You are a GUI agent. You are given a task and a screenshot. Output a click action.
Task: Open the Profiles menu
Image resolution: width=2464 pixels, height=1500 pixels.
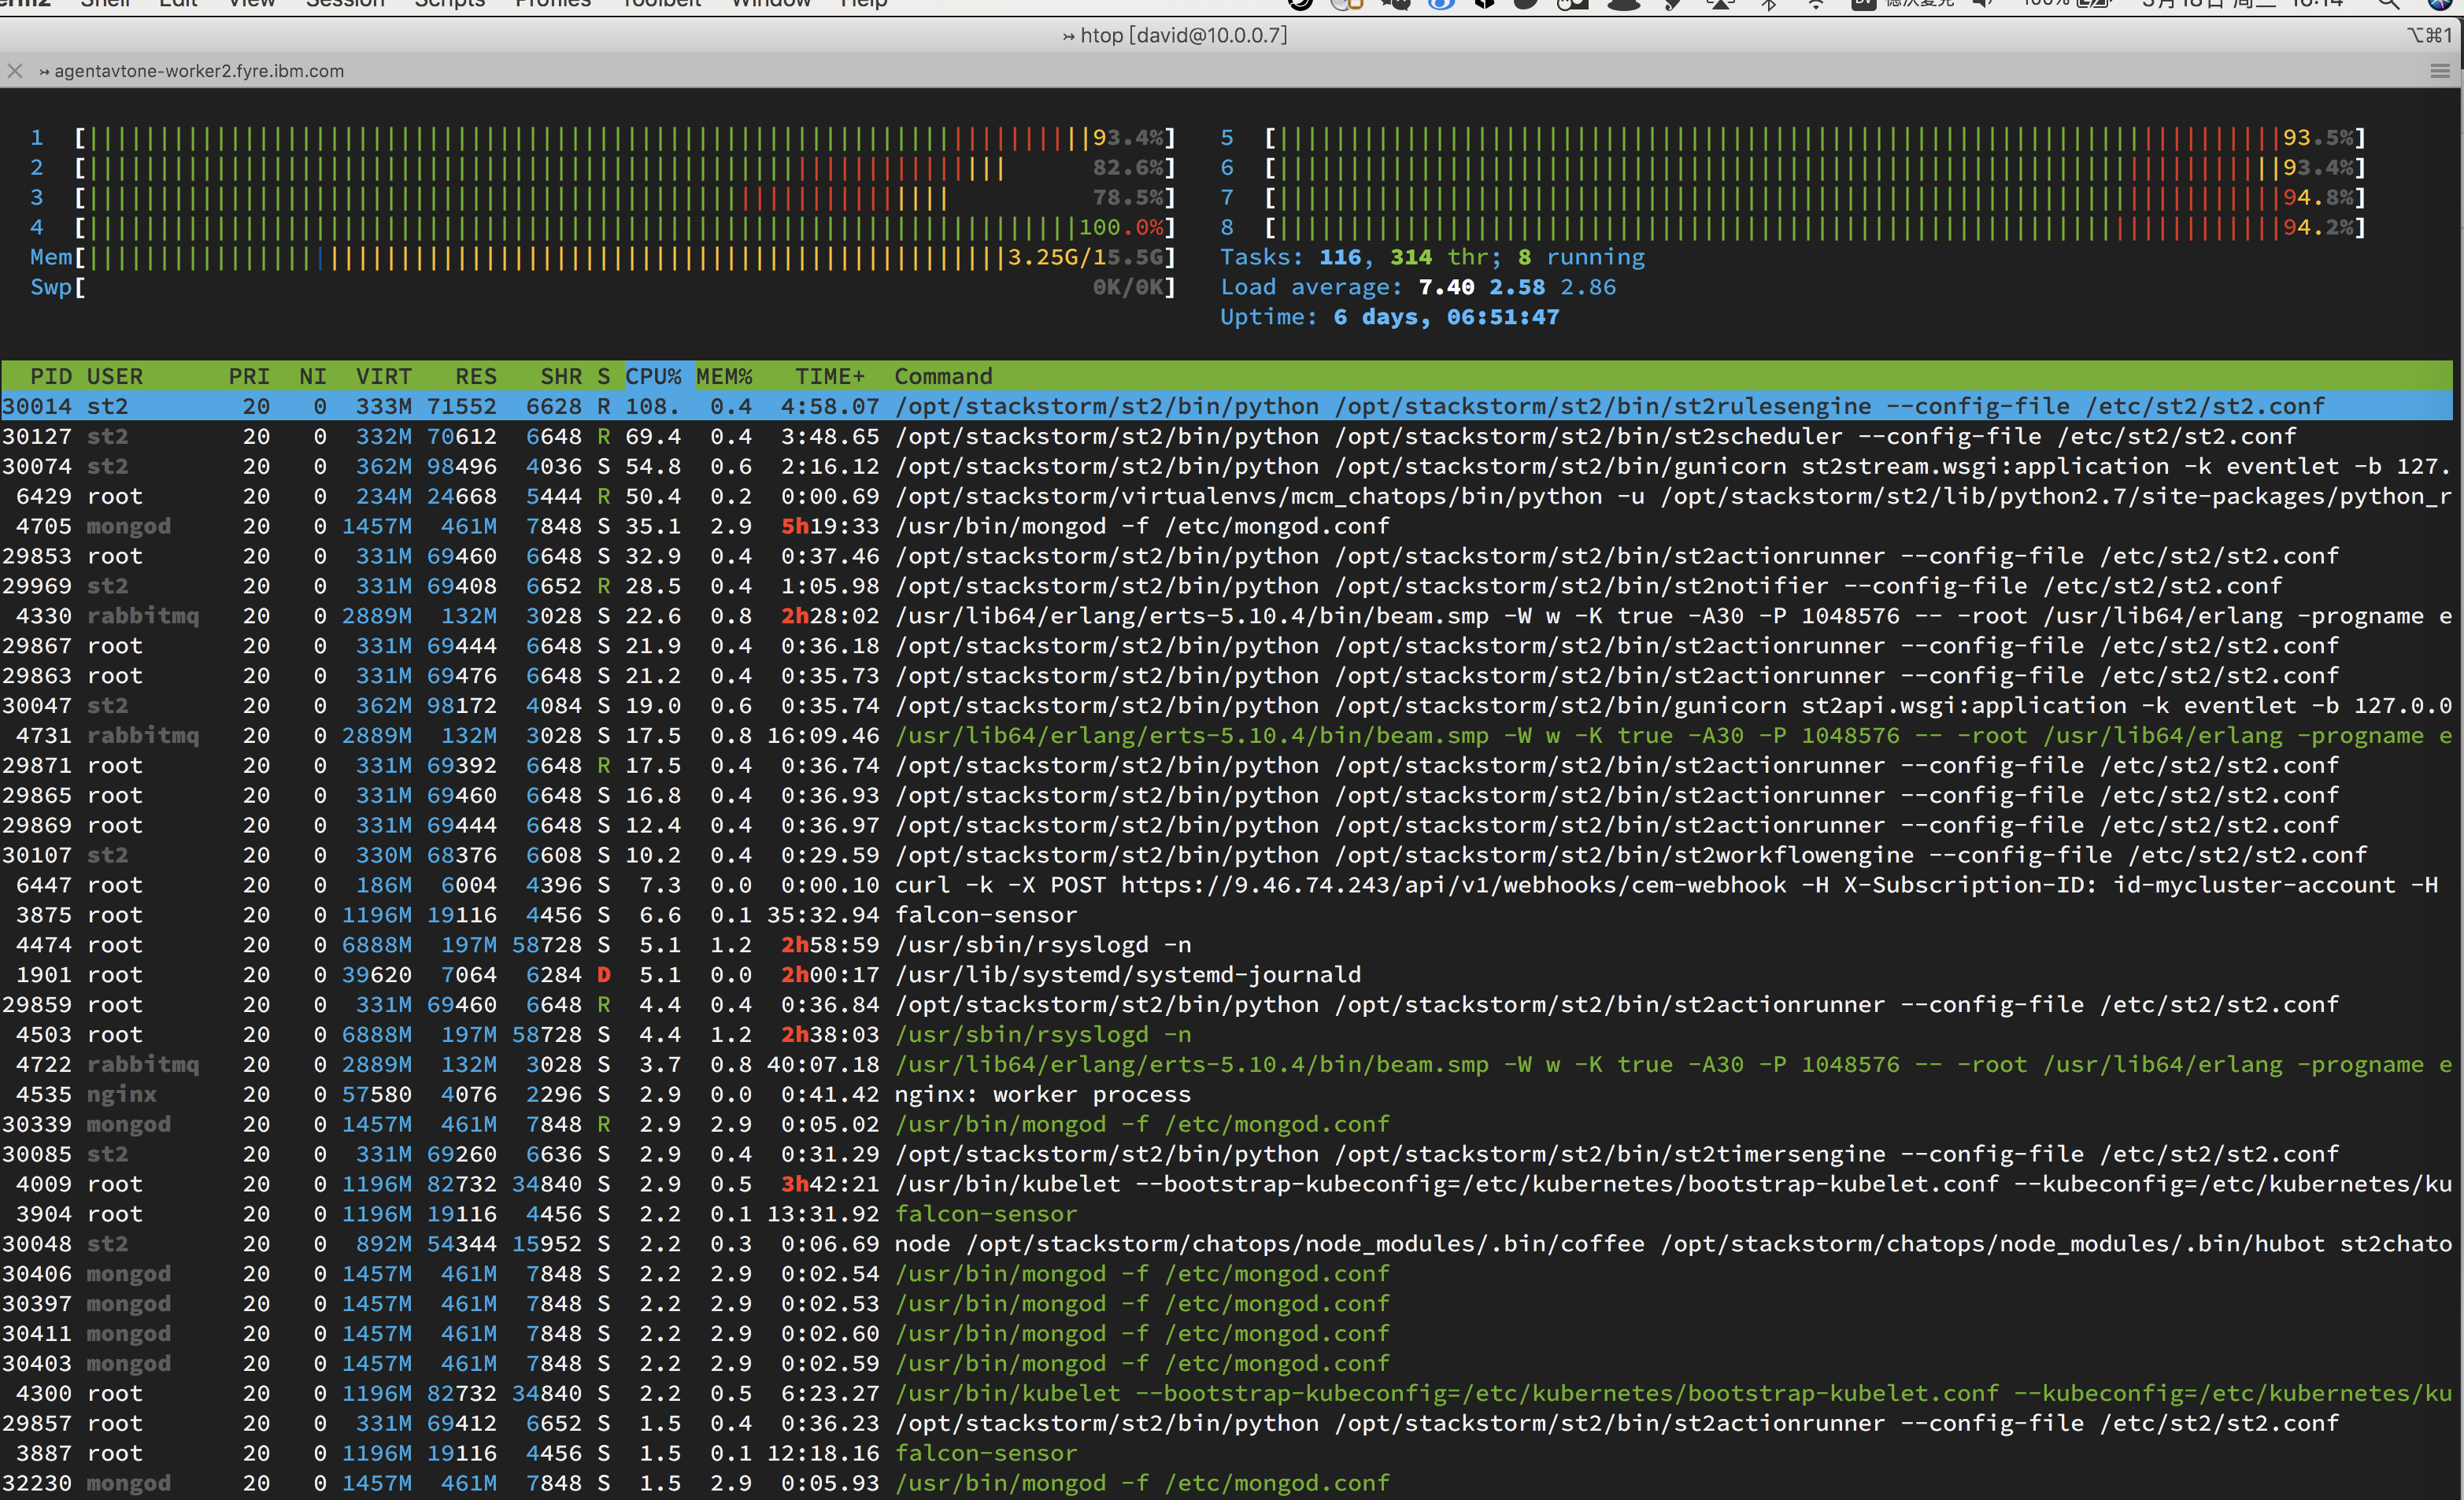pyautogui.click(x=553, y=4)
